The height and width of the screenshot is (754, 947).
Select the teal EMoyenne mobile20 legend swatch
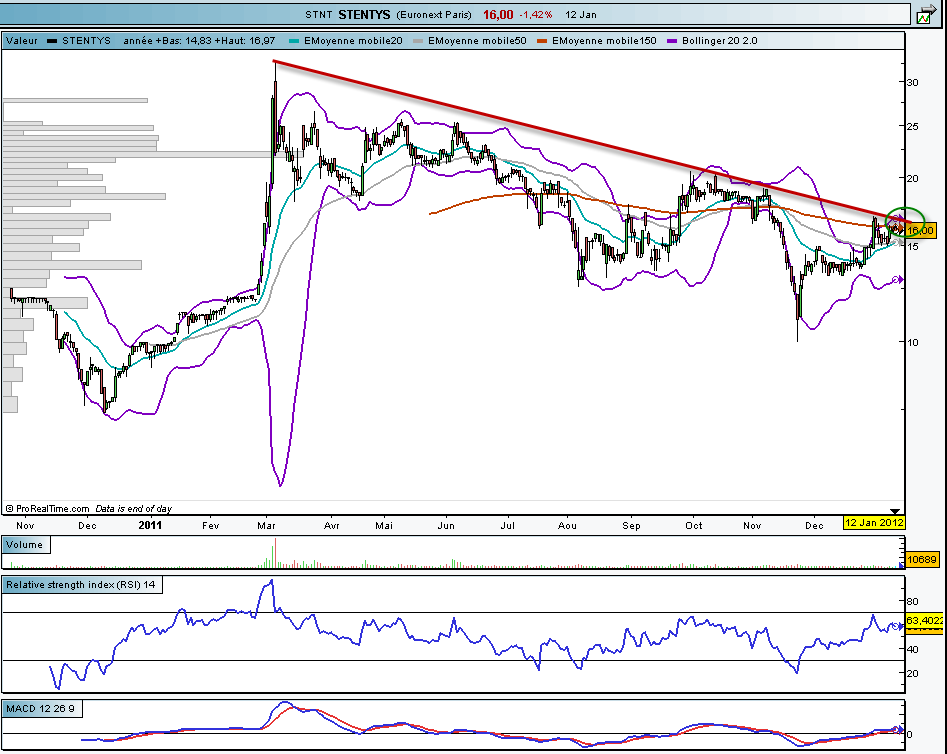coord(294,41)
